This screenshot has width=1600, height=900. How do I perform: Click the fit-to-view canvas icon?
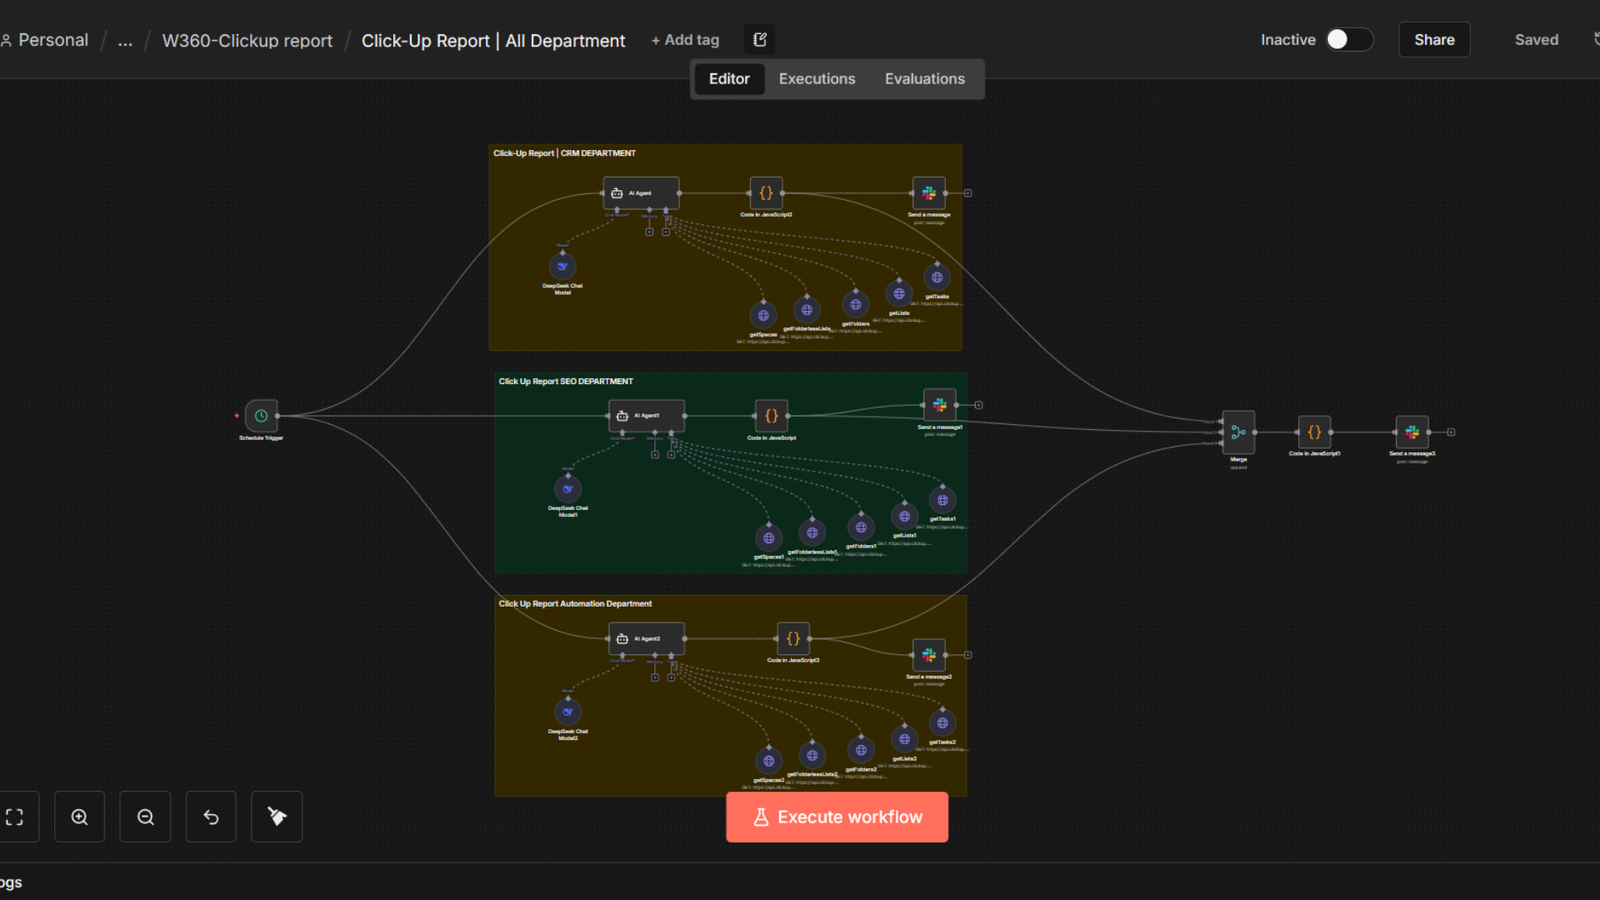click(15, 817)
